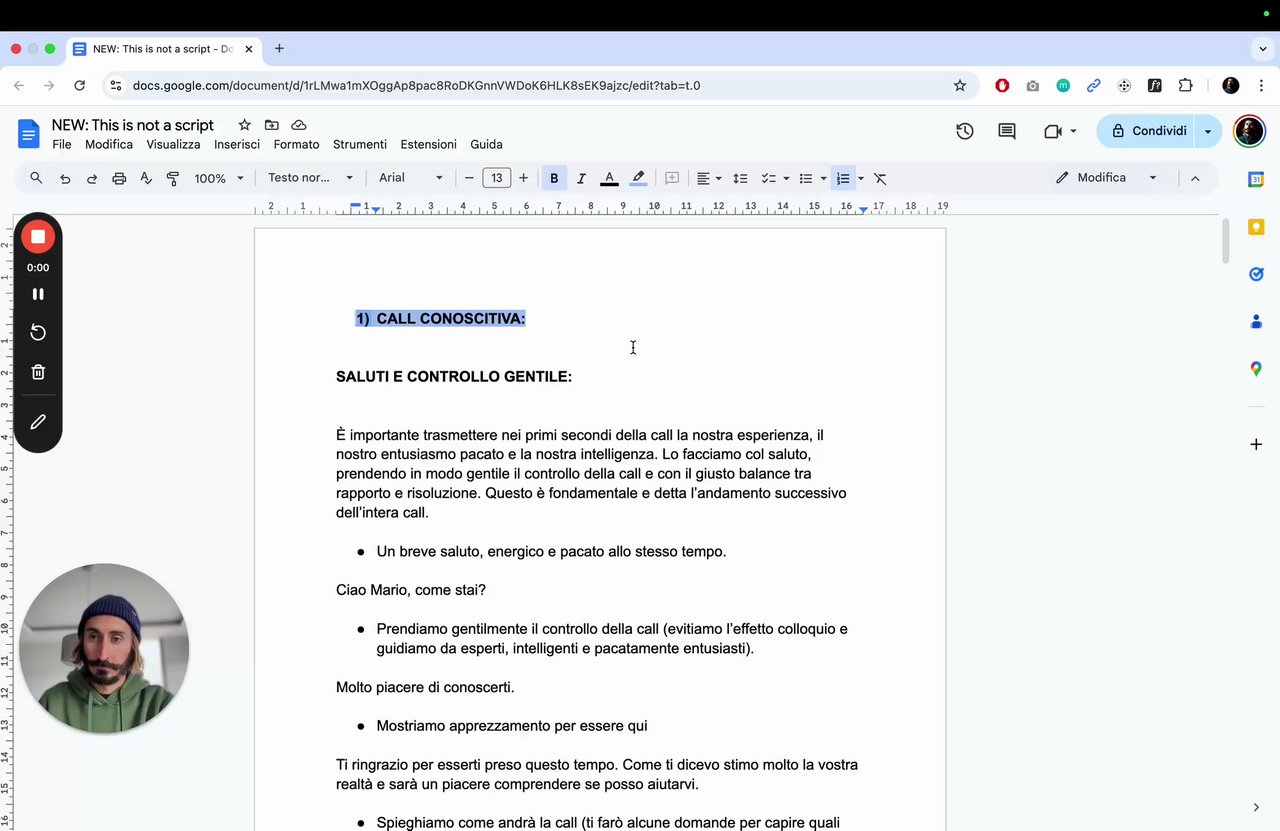Open the comments panel icon

pyautogui.click(x=1007, y=131)
